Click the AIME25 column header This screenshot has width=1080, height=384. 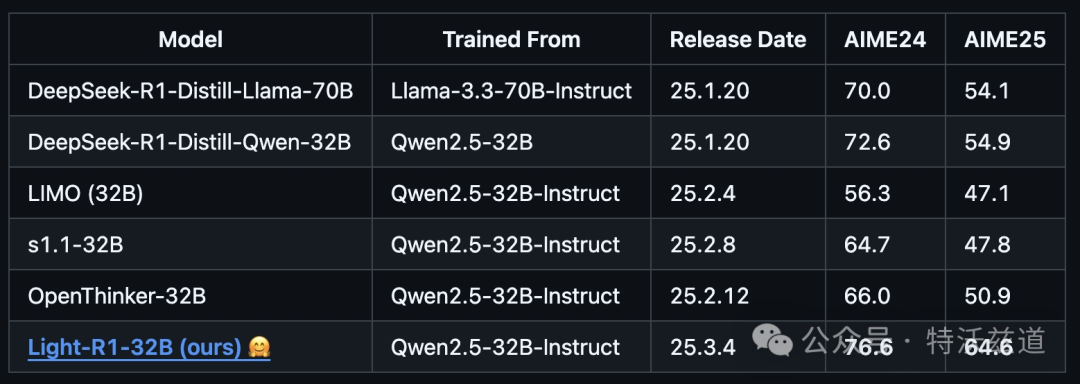click(1005, 39)
